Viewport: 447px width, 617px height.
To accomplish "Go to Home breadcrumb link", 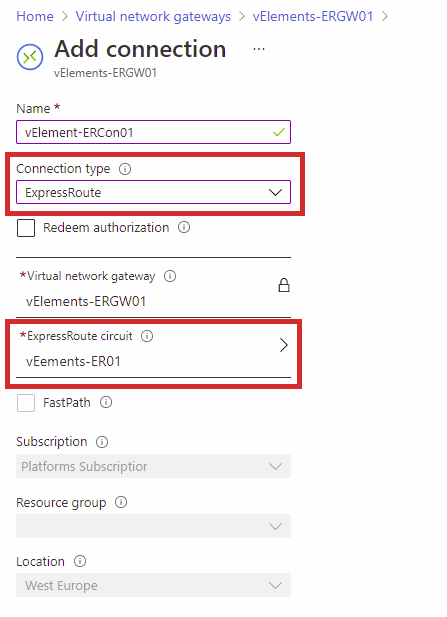I will (x=35, y=17).
